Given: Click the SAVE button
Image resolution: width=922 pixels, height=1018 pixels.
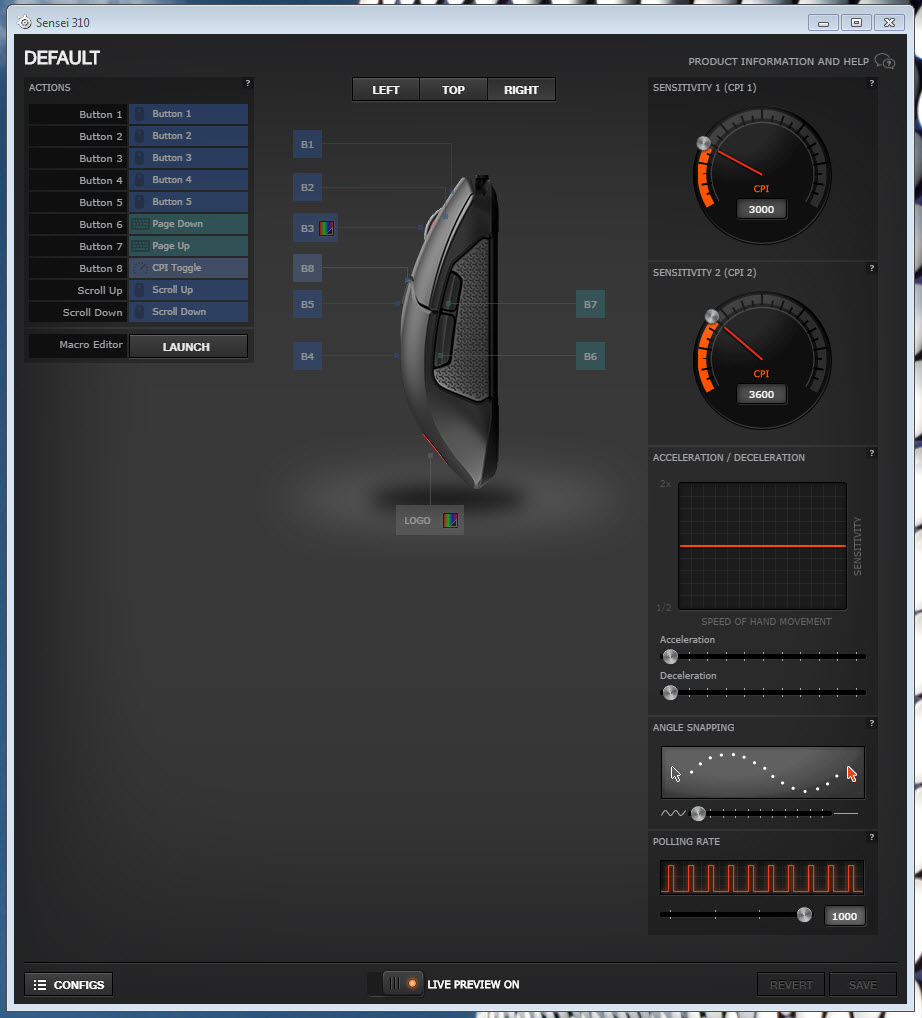Looking at the screenshot, I should (x=863, y=985).
